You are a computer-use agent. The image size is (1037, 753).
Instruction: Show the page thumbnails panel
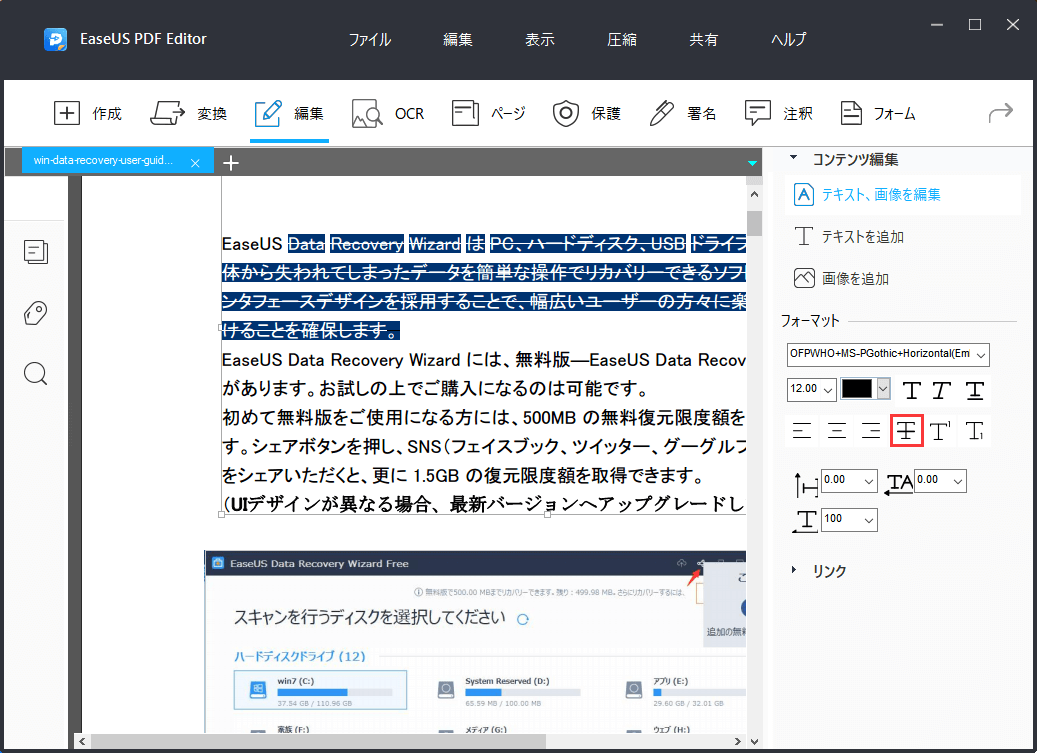(x=36, y=252)
